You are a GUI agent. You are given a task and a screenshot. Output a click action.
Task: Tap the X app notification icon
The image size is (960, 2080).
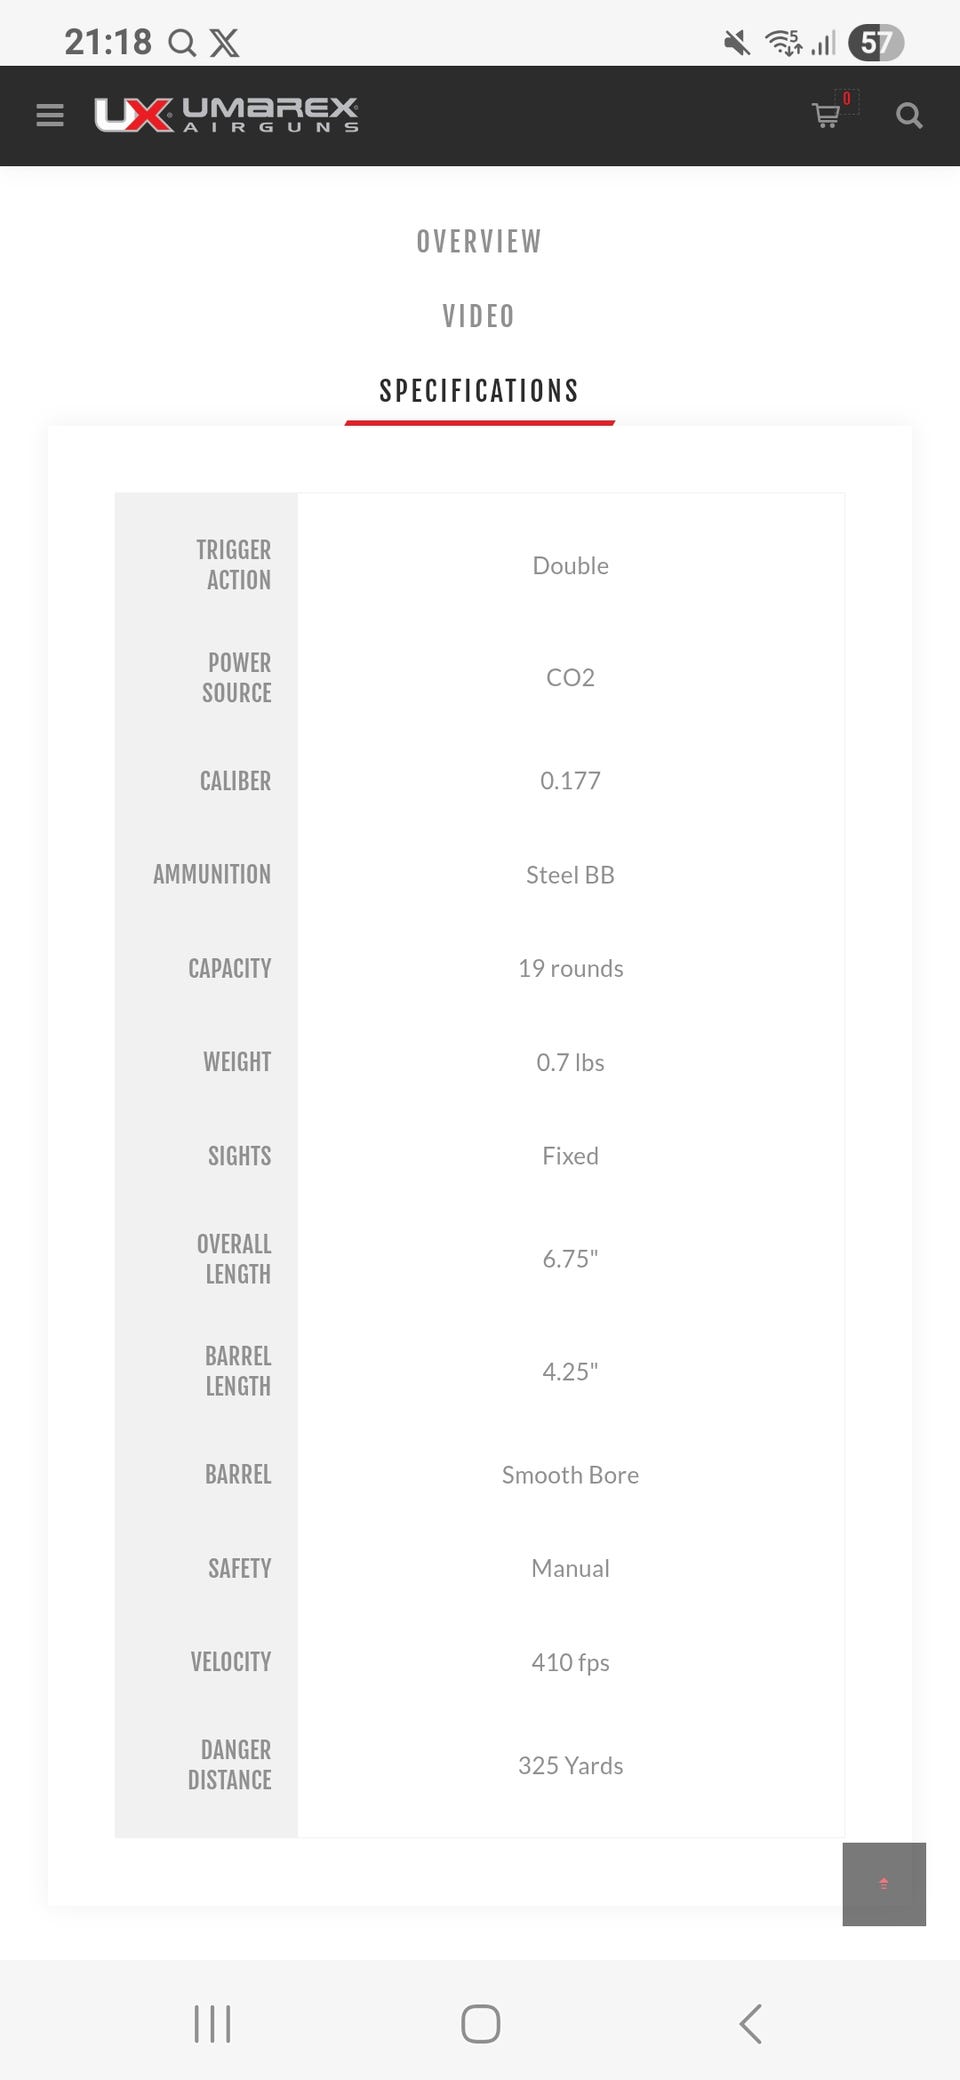click(x=224, y=42)
